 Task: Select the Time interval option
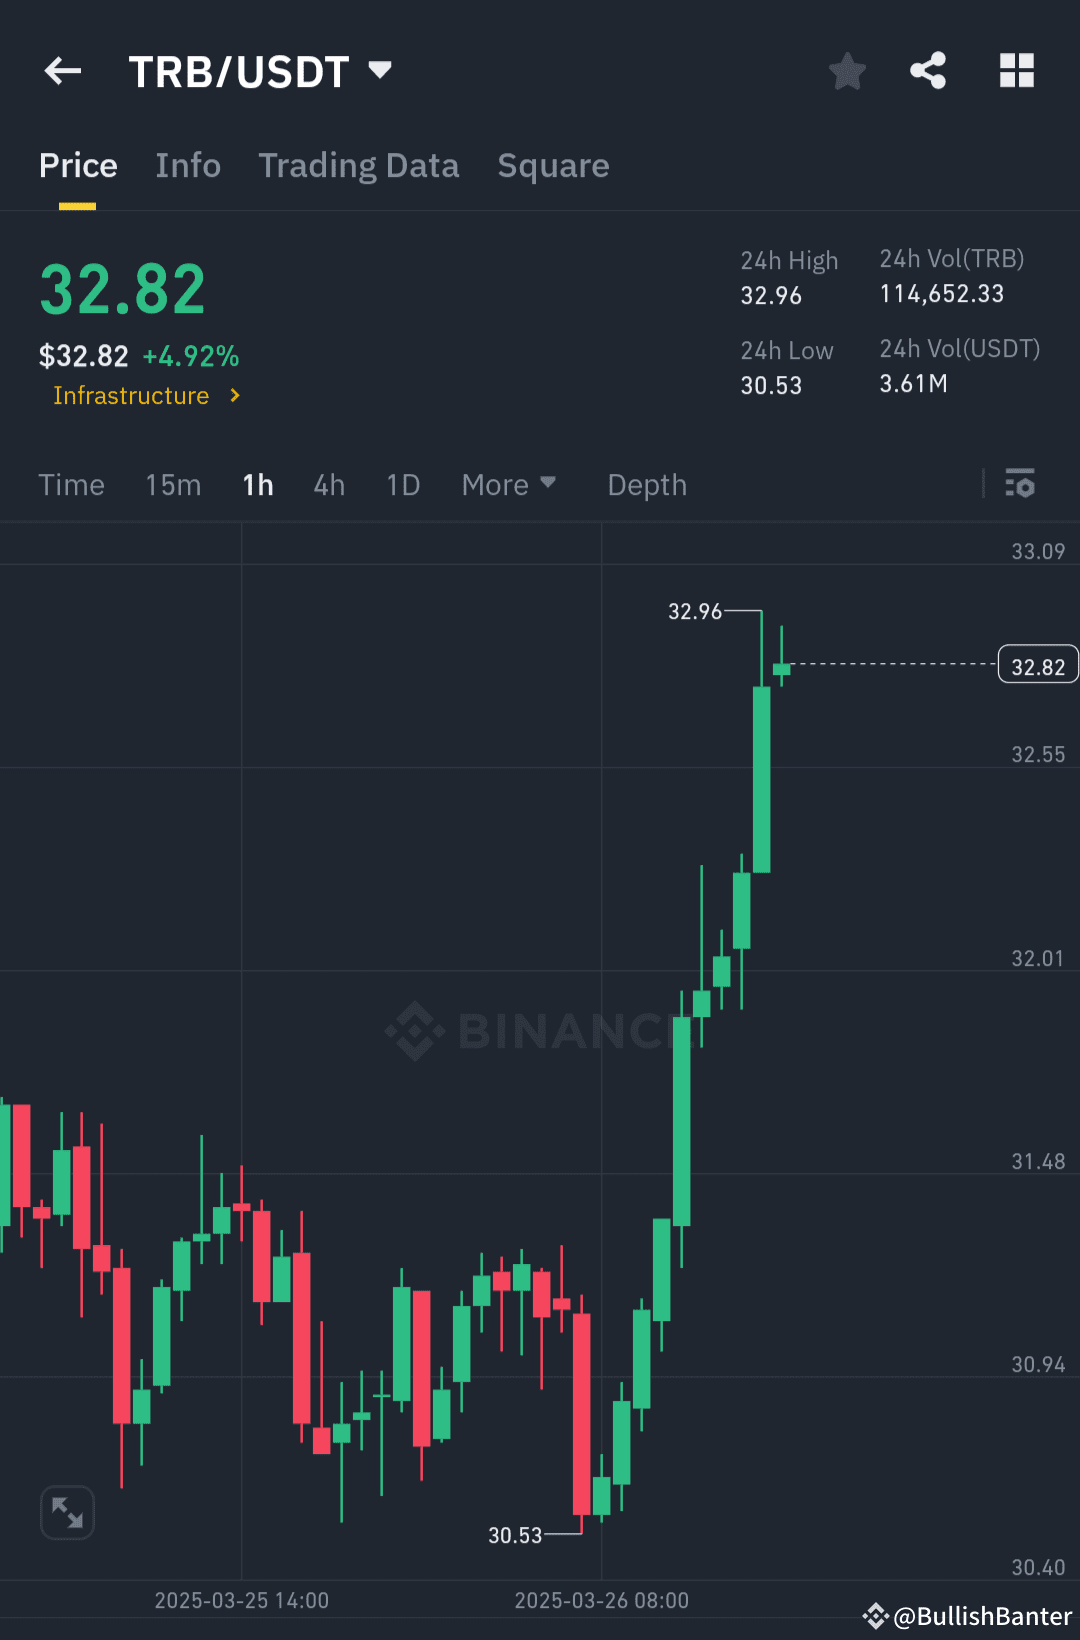[71, 484]
